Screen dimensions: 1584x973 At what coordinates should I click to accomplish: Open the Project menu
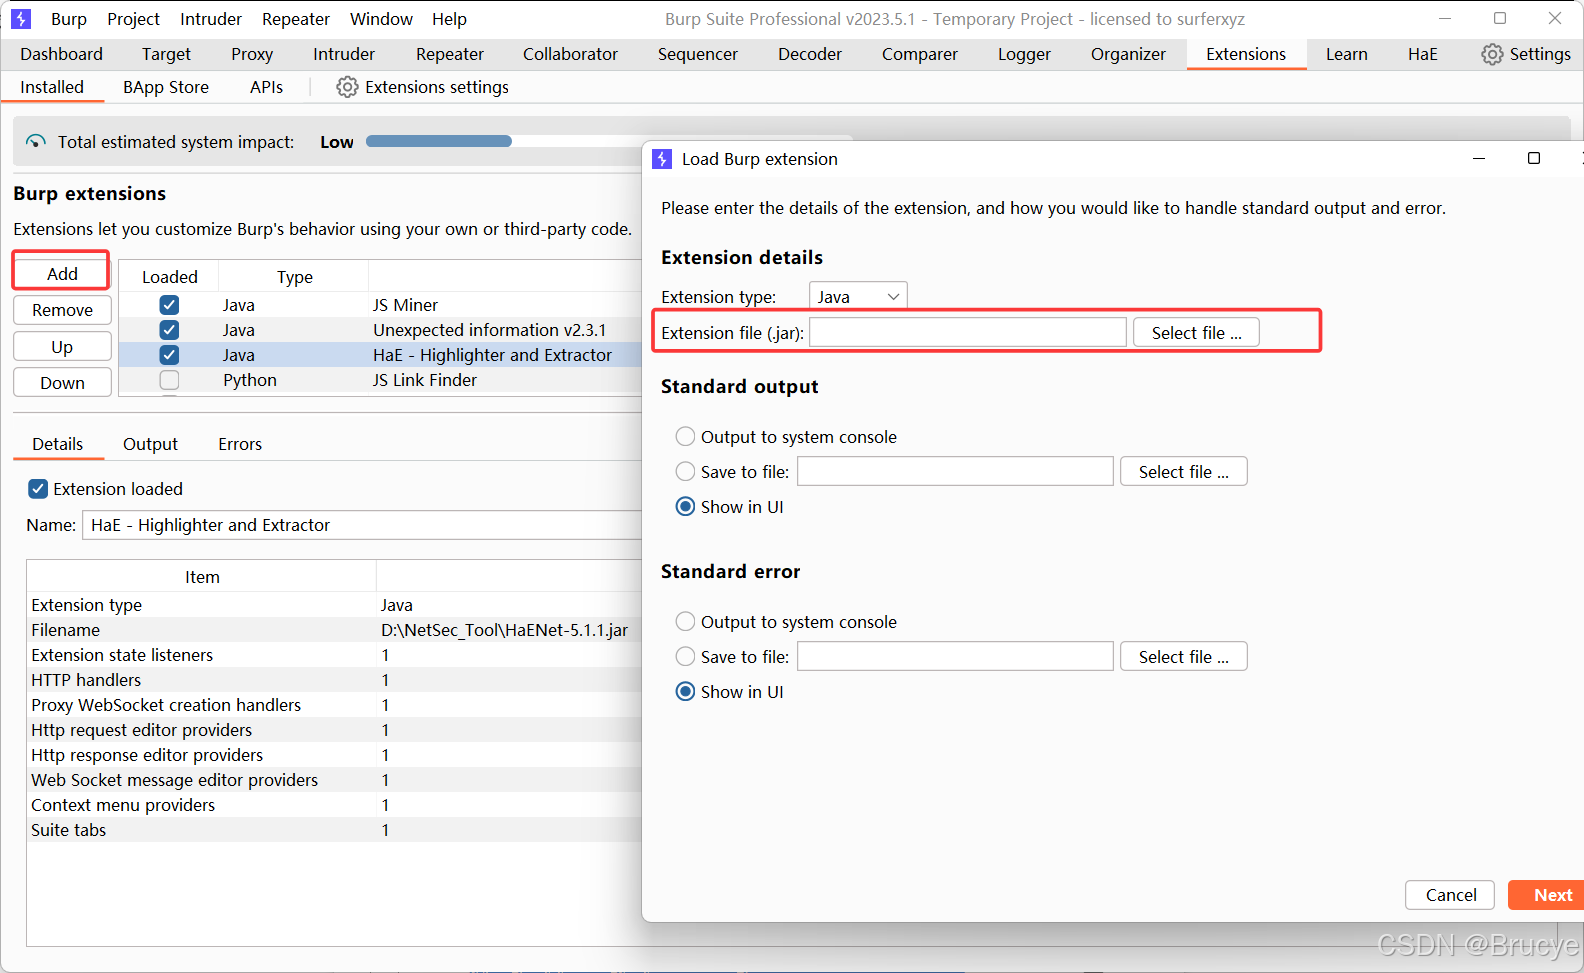pos(133,19)
